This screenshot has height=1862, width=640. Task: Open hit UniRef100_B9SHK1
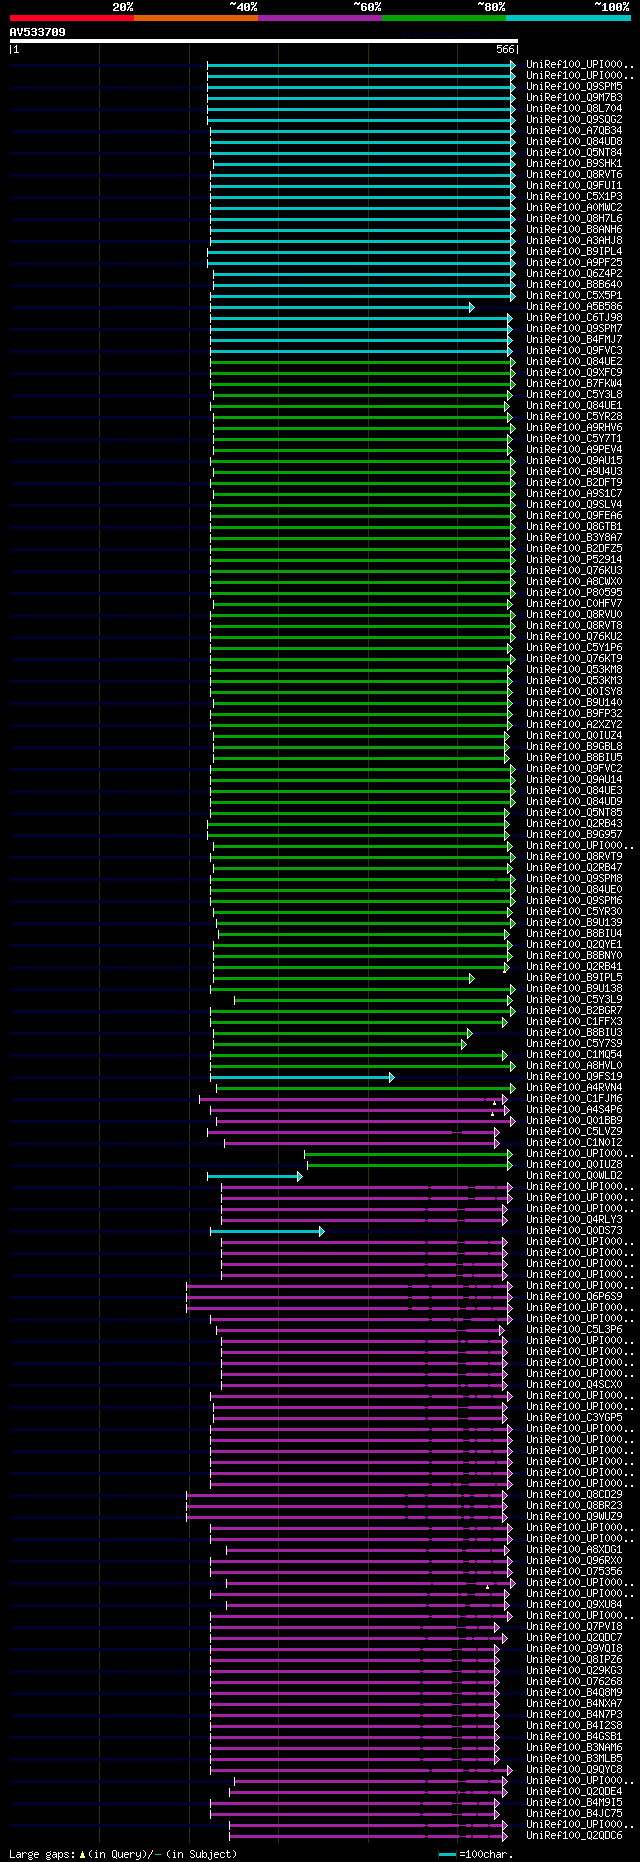(x=574, y=164)
